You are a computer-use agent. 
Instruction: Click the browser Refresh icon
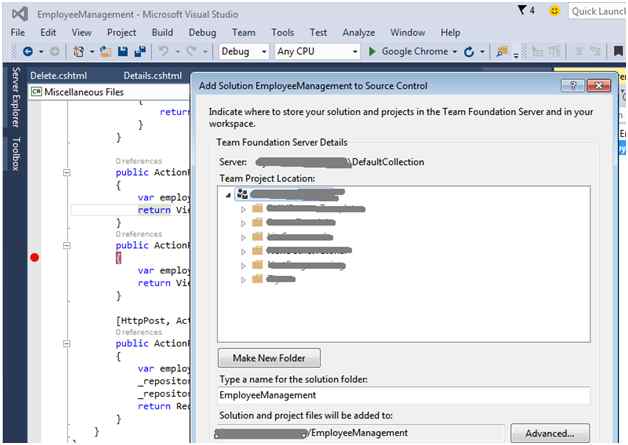pyautogui.click(x=469, y=52)
